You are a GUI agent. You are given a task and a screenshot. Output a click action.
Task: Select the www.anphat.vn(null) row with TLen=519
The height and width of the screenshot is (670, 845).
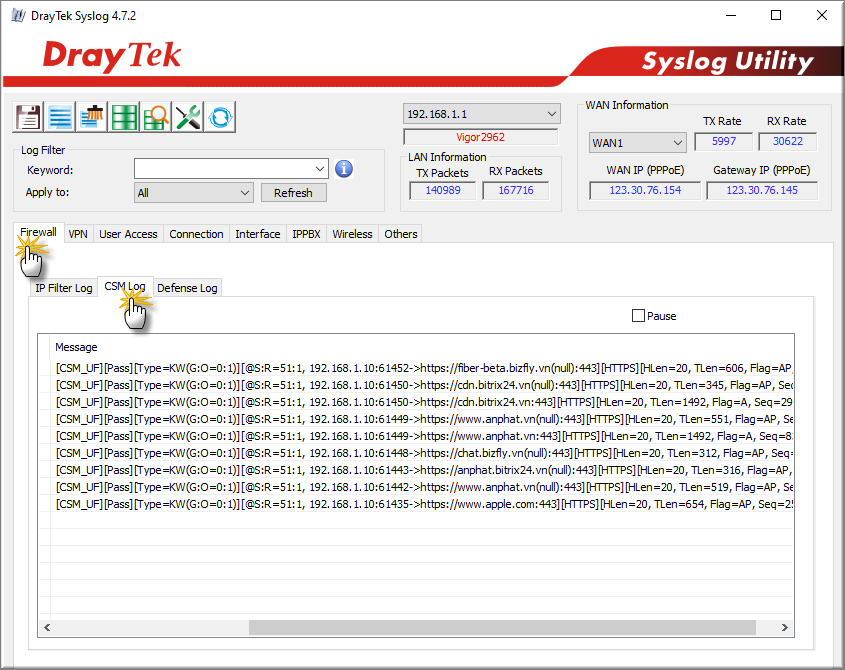423,487
